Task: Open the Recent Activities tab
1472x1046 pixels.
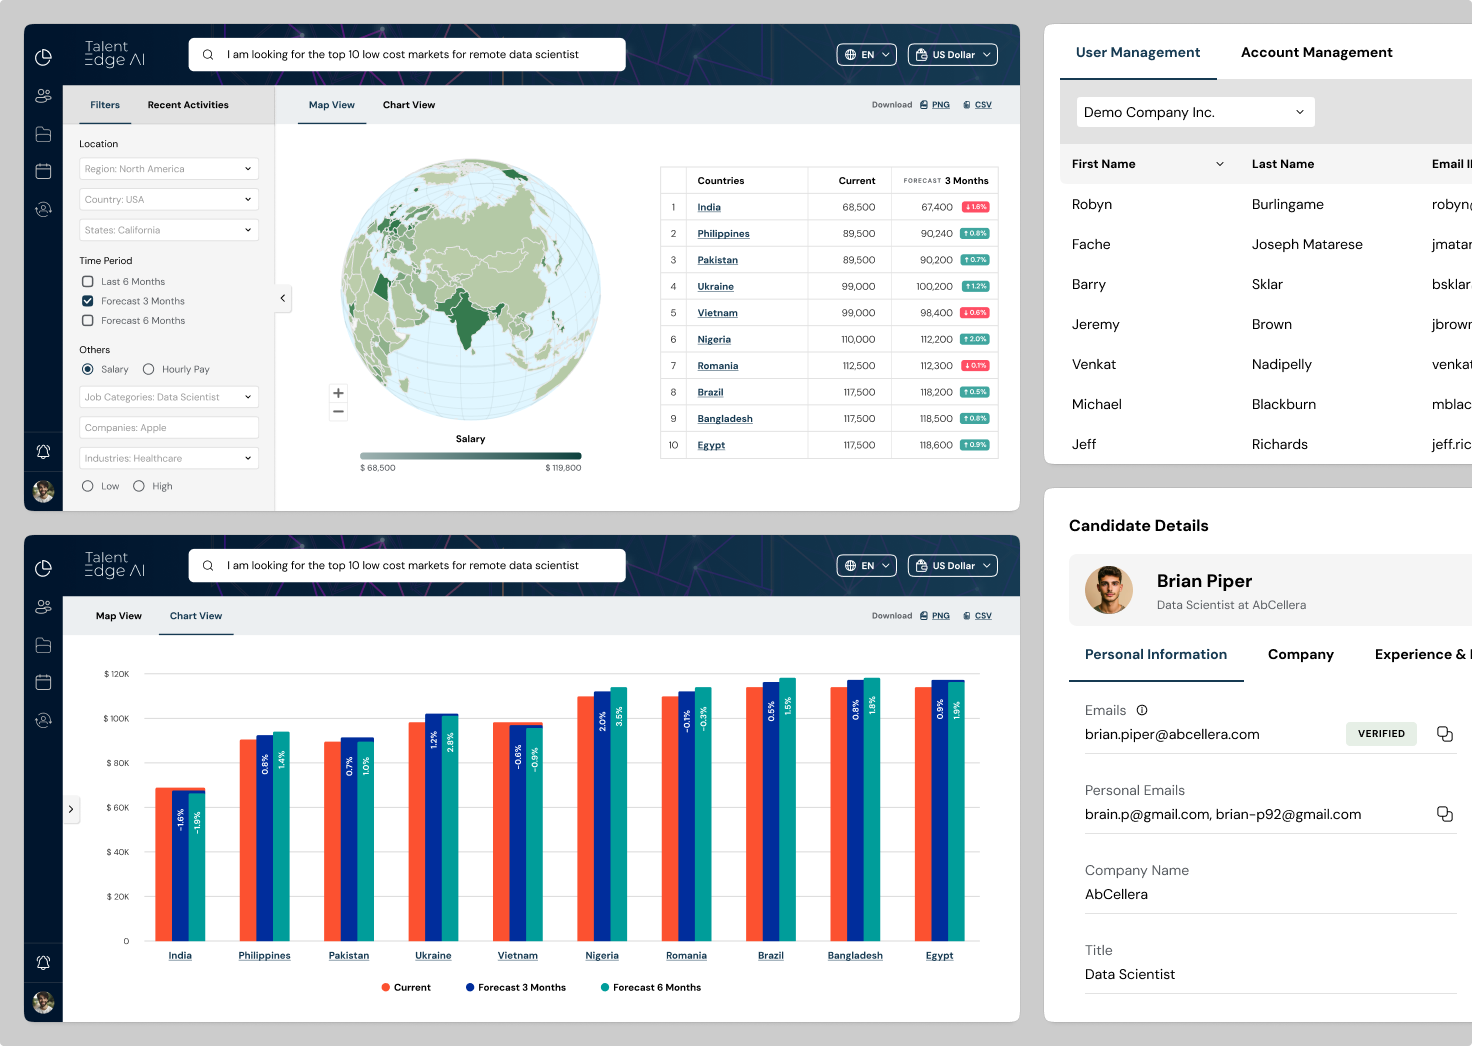Action: click(188, 105)
